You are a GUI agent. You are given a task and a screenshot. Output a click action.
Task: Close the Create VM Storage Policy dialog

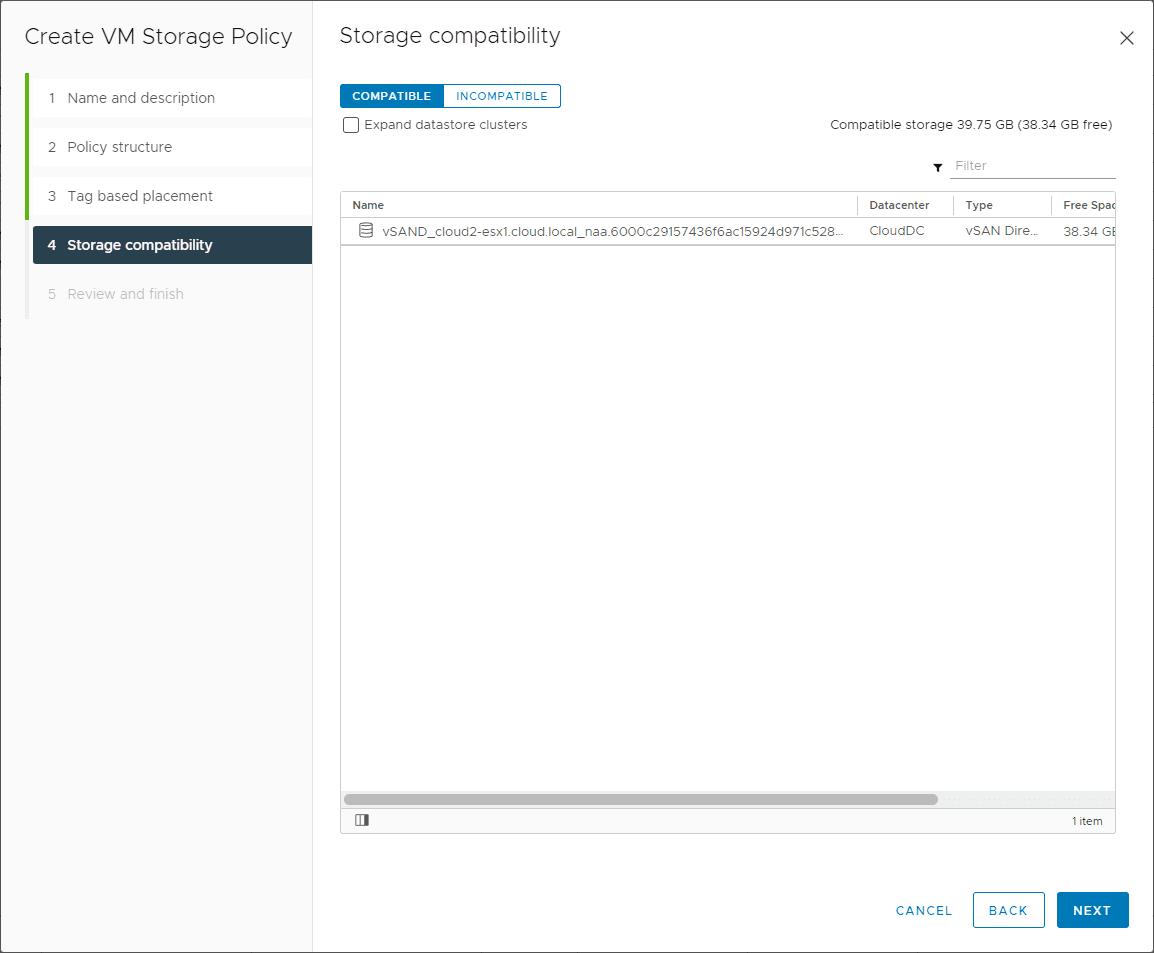(1127, 38)
